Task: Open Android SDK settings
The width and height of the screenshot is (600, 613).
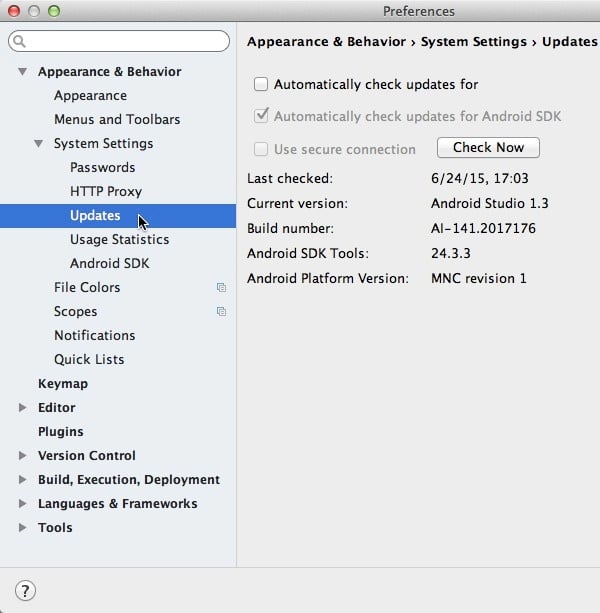Action: pos(109,263)
